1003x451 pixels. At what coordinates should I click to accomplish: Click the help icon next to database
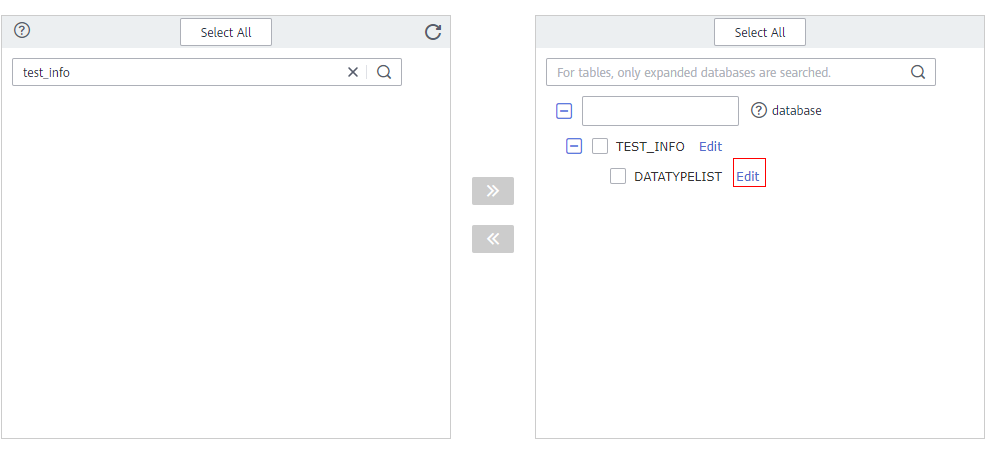(x=758, y=110)
